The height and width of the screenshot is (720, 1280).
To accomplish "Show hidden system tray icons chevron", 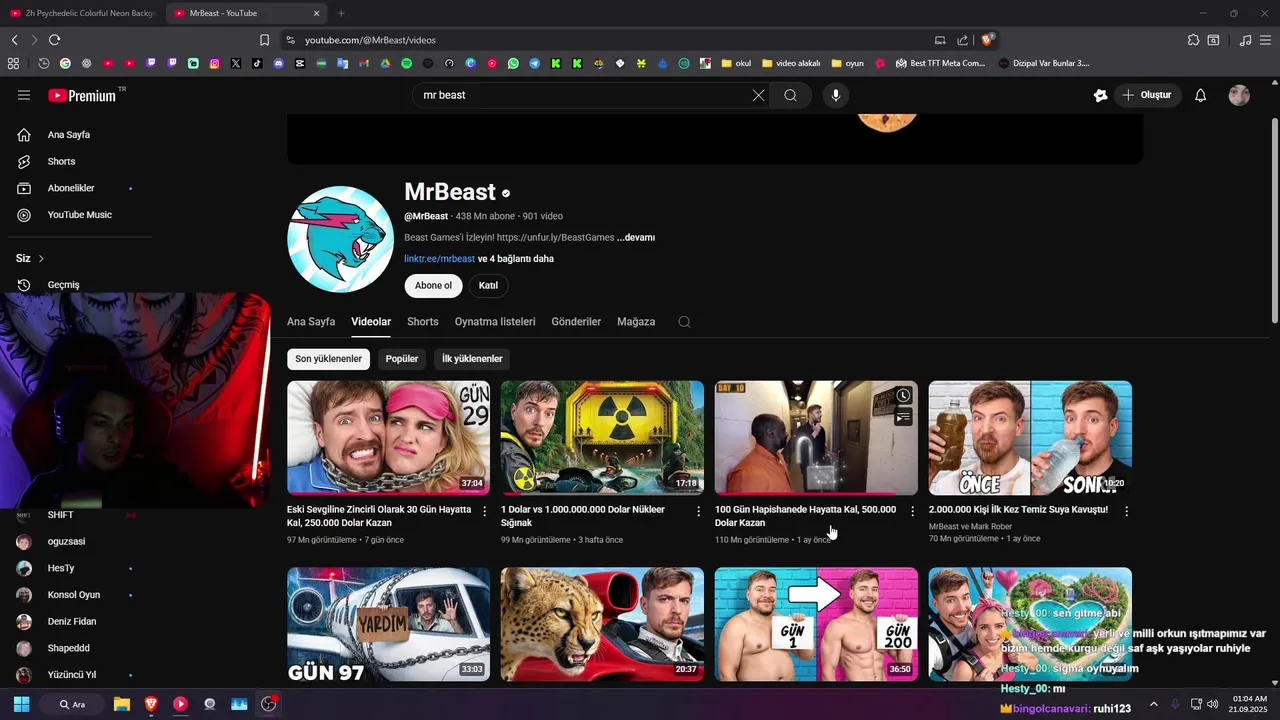I will click(1153, 704).
